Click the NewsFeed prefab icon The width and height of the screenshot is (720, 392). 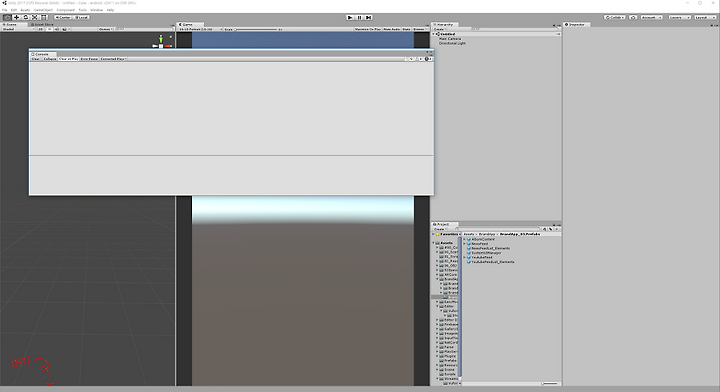pyautogui.click(x=469, y=244)
